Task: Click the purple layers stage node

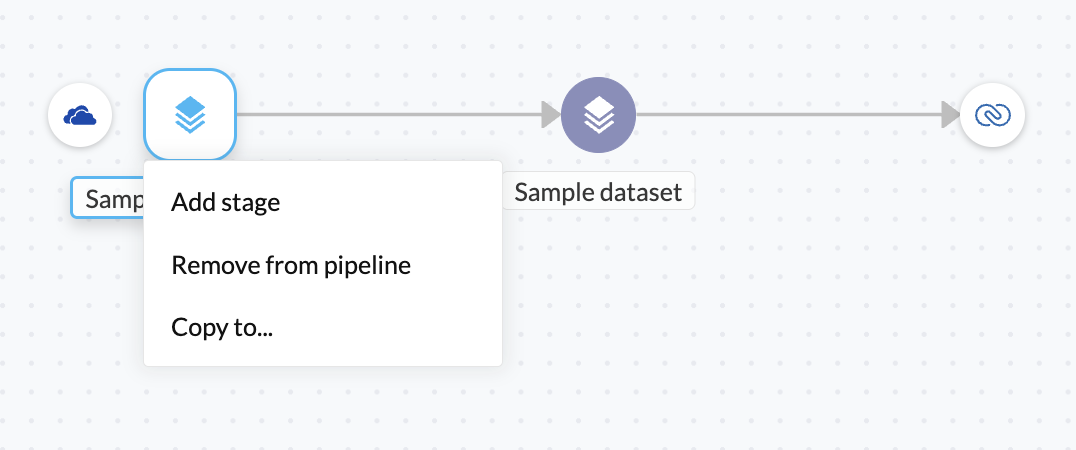Action: click(598, 116)
